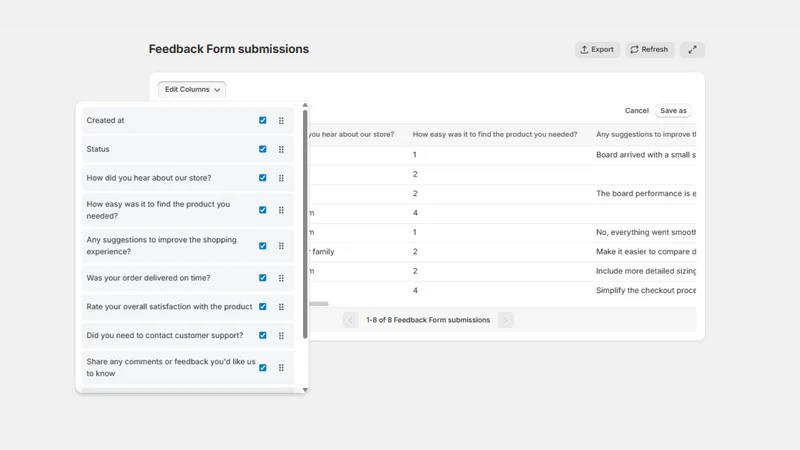Toggle 'How easy was it to find' checkbox
Viewport: 800px width, 450px height.
(263, 210)
